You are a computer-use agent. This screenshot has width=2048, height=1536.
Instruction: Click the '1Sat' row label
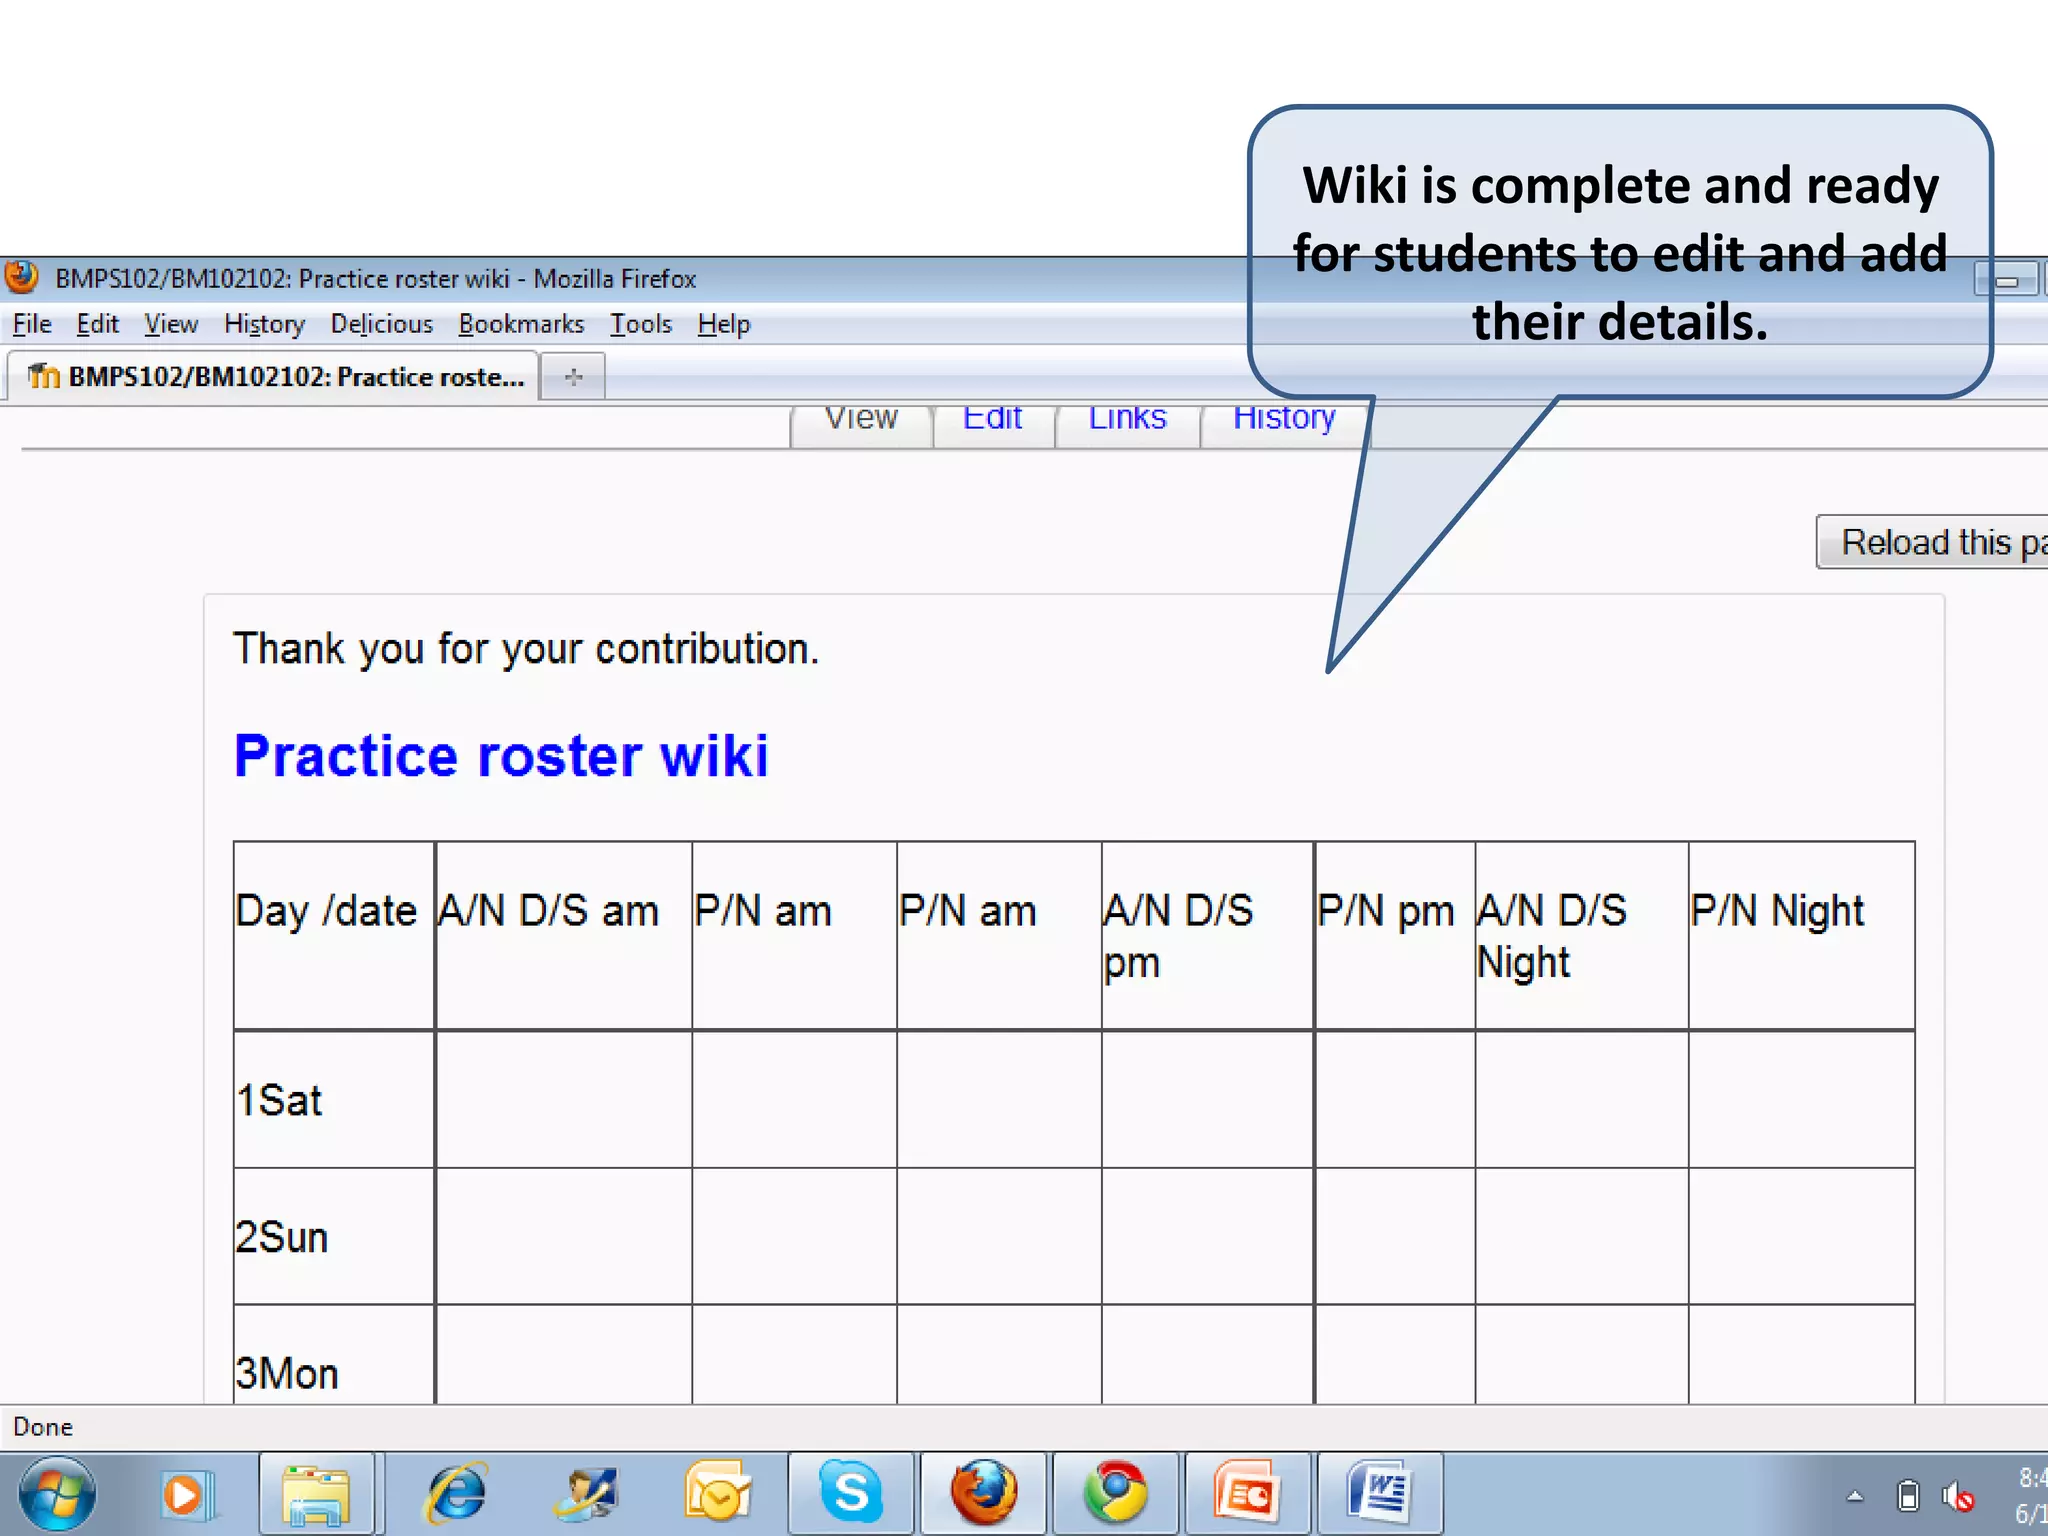coord(279,1101)
